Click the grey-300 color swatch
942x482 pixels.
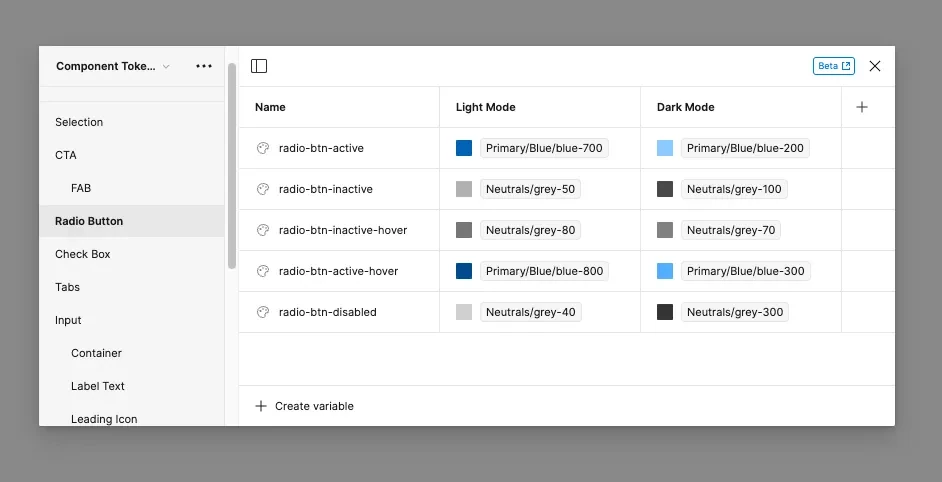click(x=665, y=312)
